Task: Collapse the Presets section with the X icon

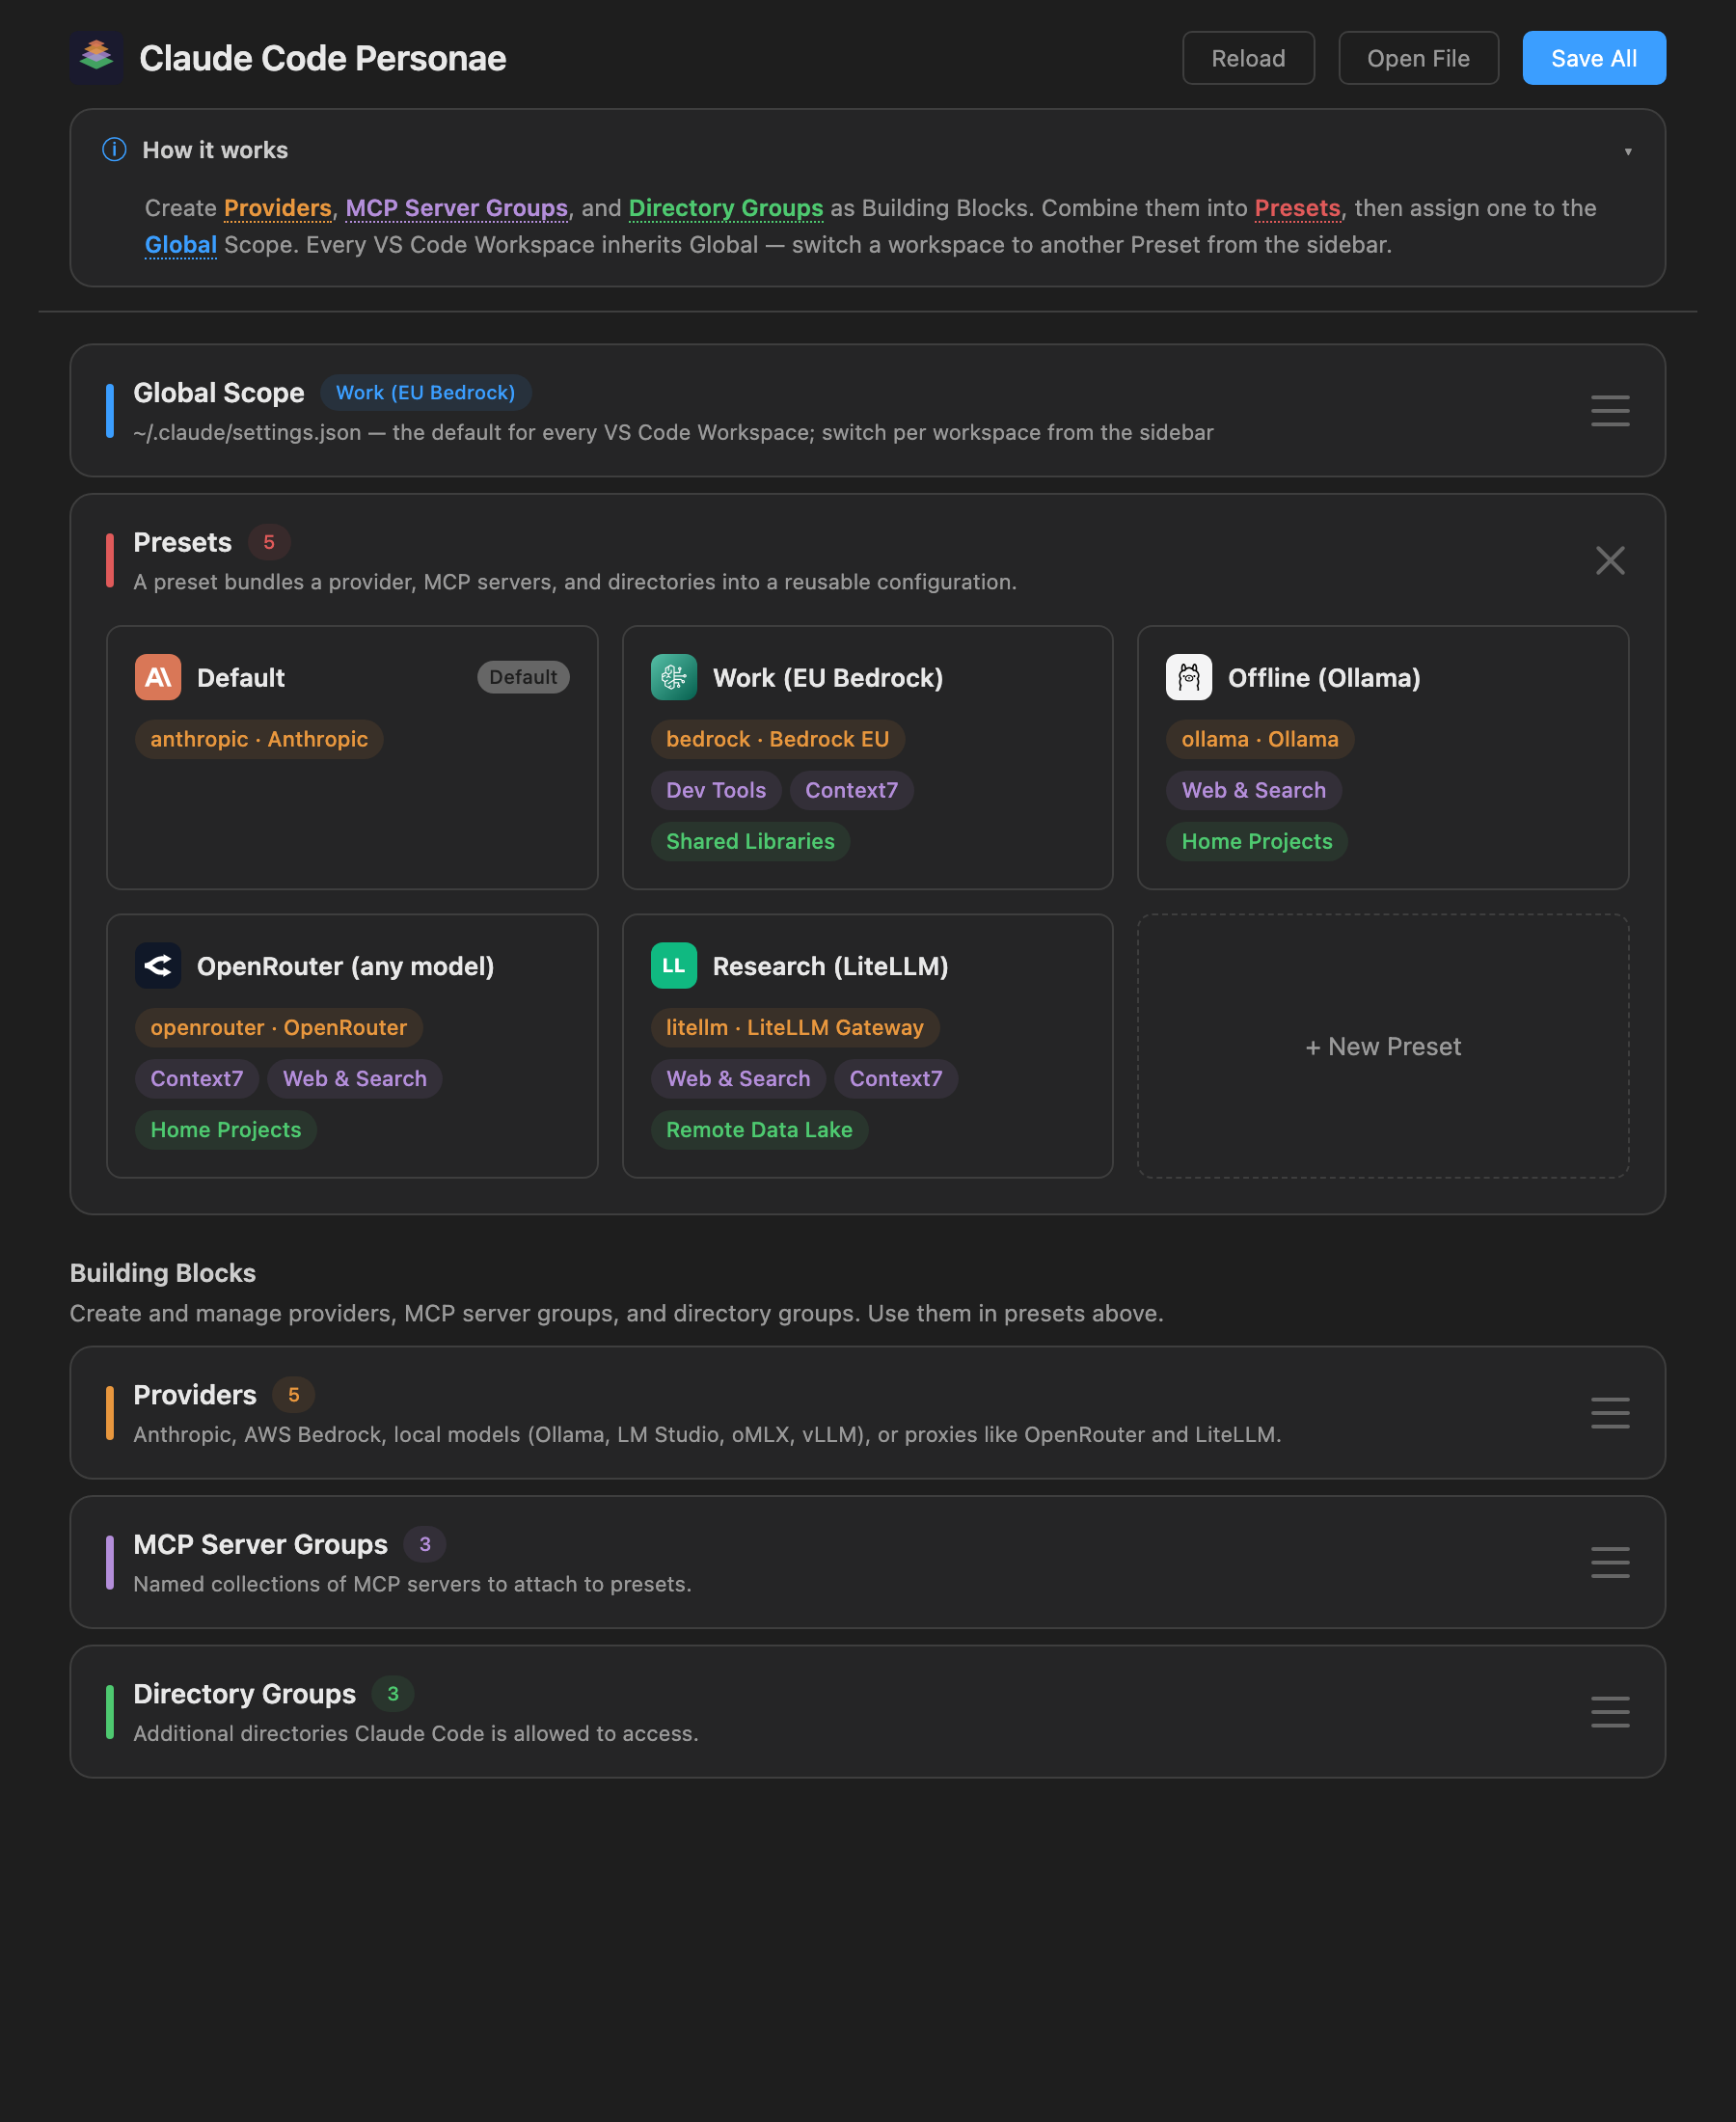Action: (x=1609, y=560)
